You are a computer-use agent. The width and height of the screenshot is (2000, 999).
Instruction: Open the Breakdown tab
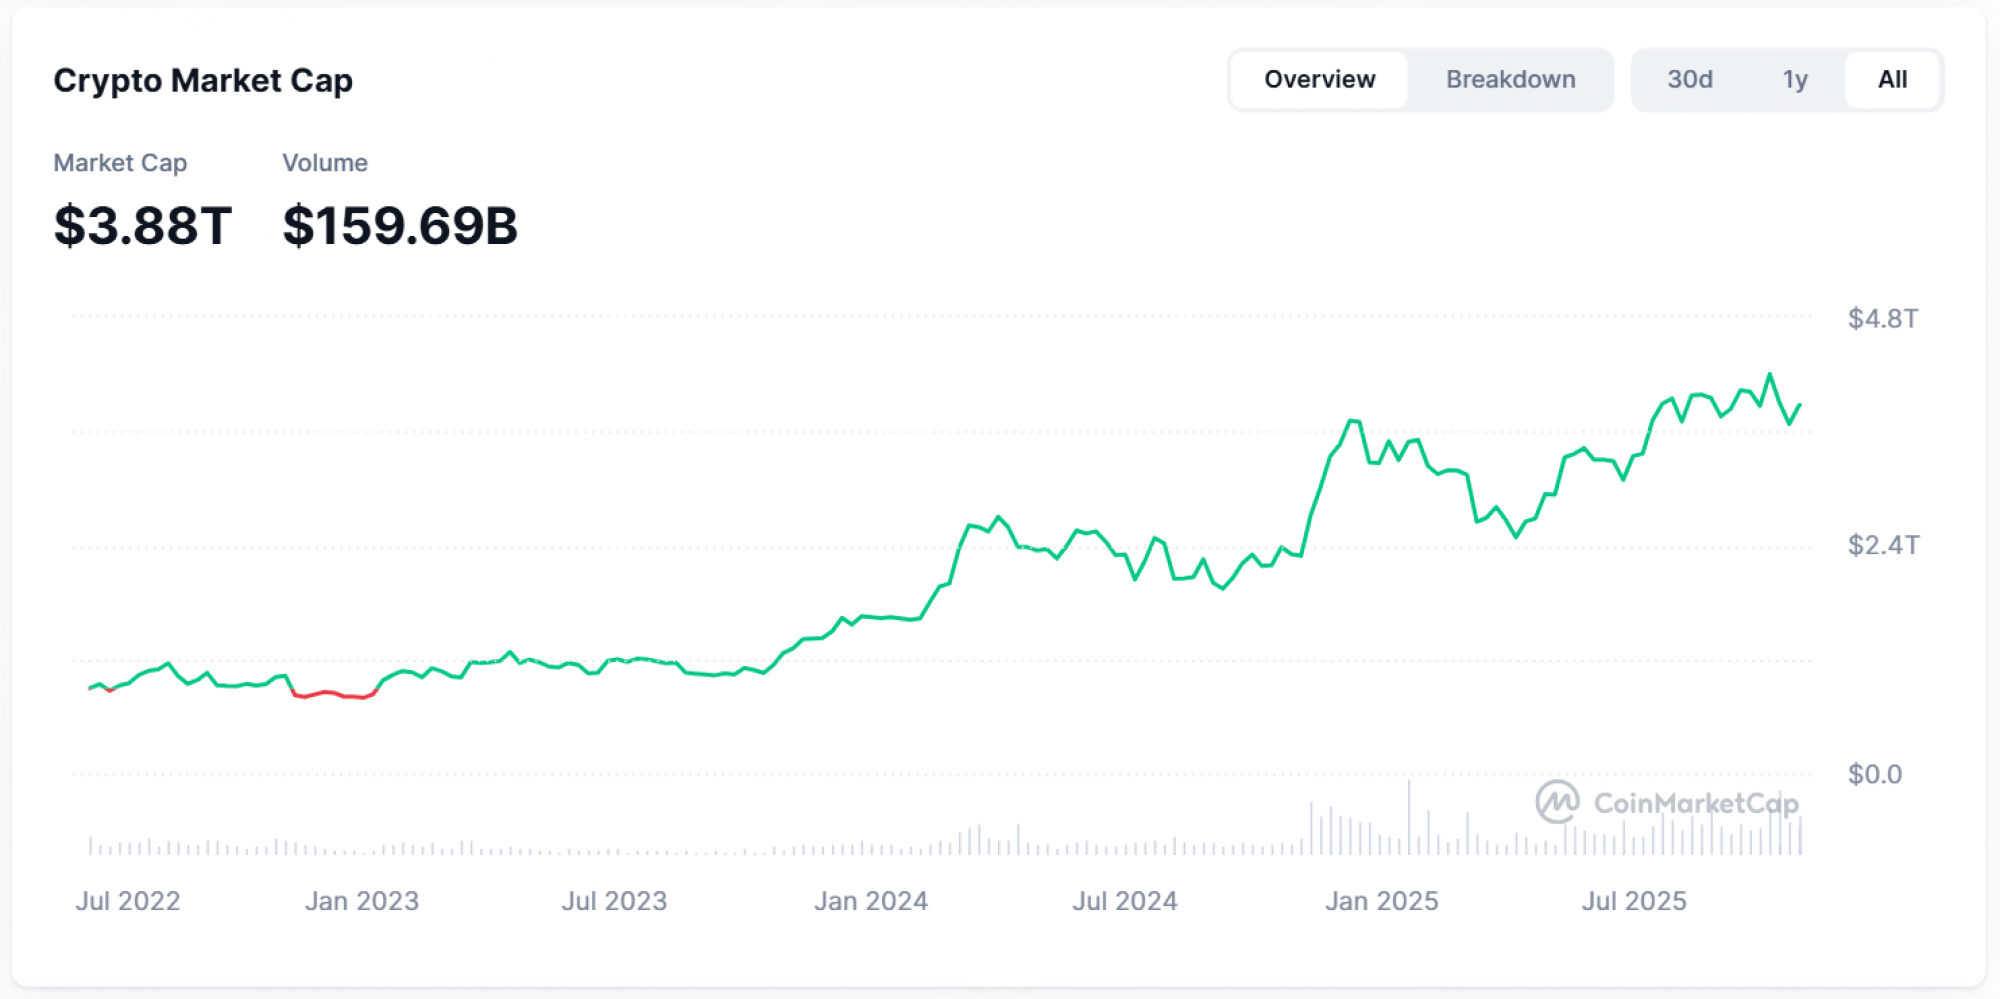pos(1510,80)
